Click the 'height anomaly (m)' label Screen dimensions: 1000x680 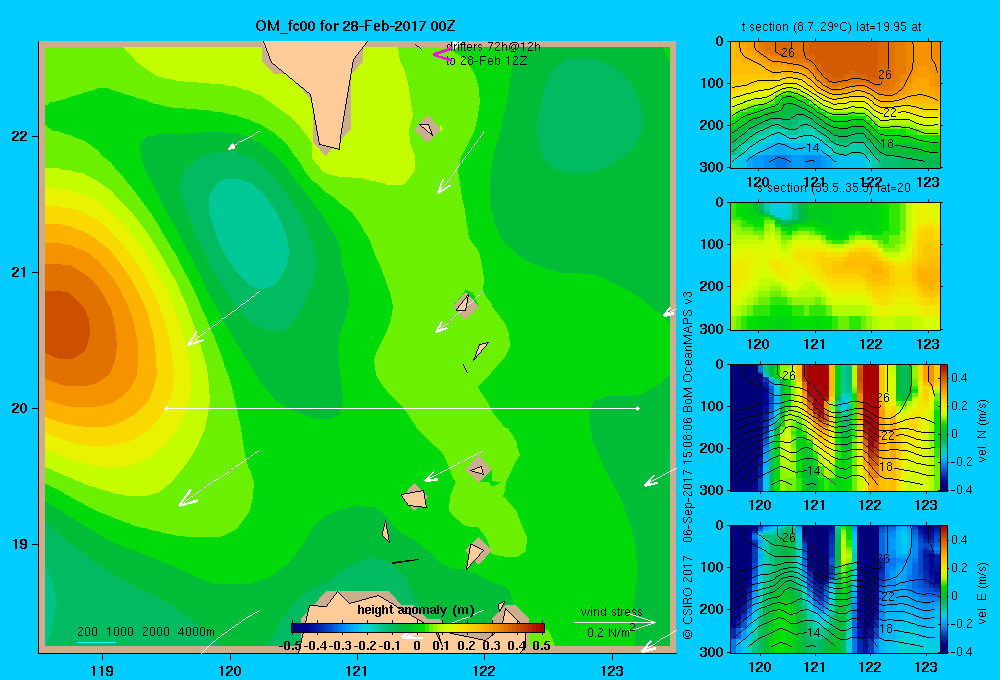416,610
